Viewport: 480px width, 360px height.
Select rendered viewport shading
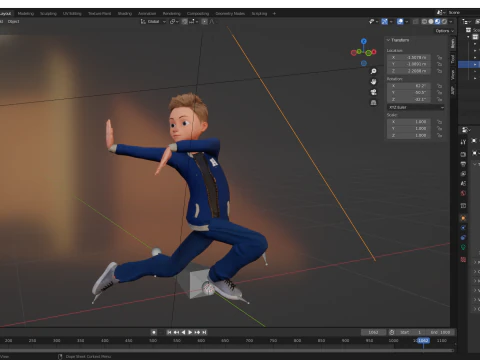pyautogui.click(x=444, y=22)
